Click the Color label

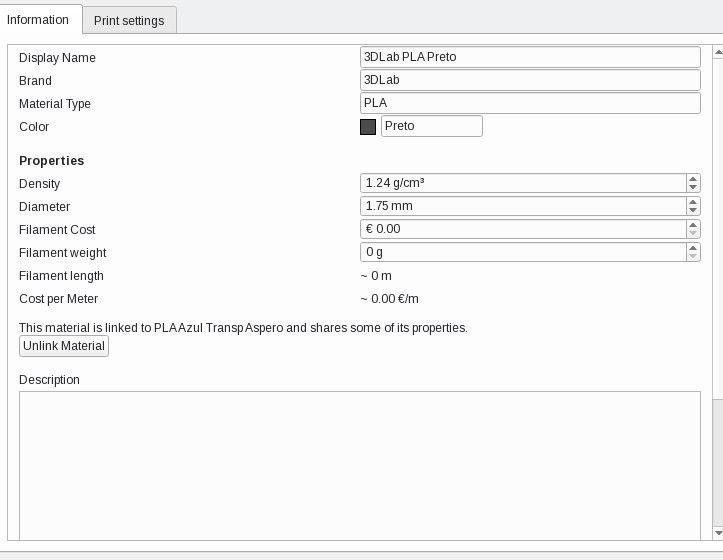click(34, 126)
